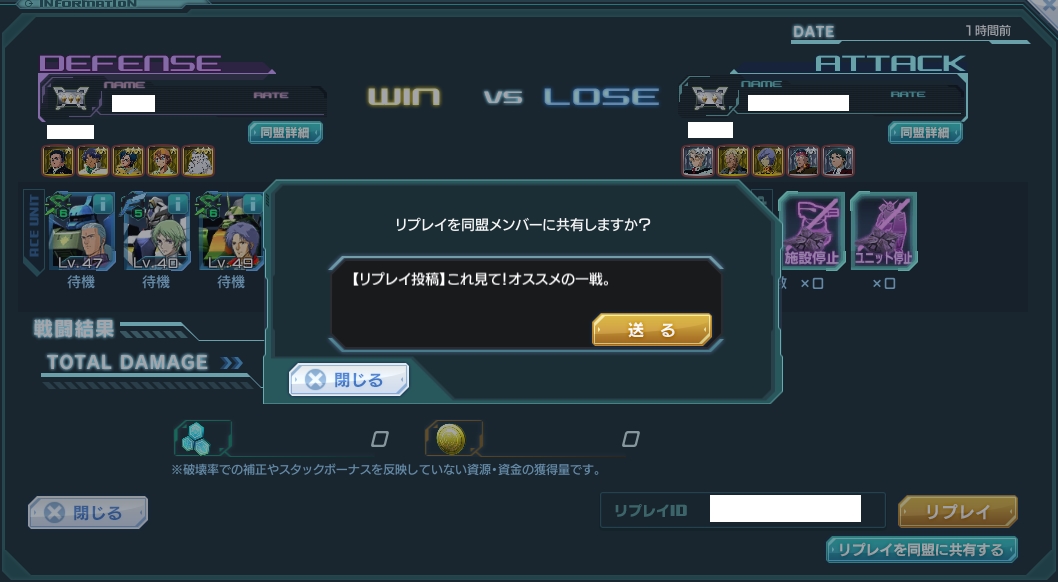The width and height of the screenshot is (1058, 582).
Task: Click the hexagon resource icon
Action: tap(196, 438)
